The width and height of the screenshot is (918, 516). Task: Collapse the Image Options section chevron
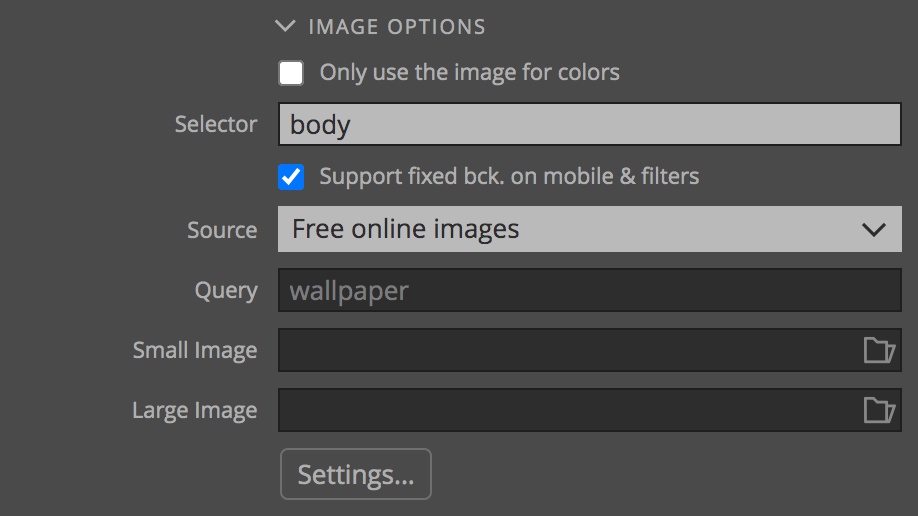click(x=285, y=26)
